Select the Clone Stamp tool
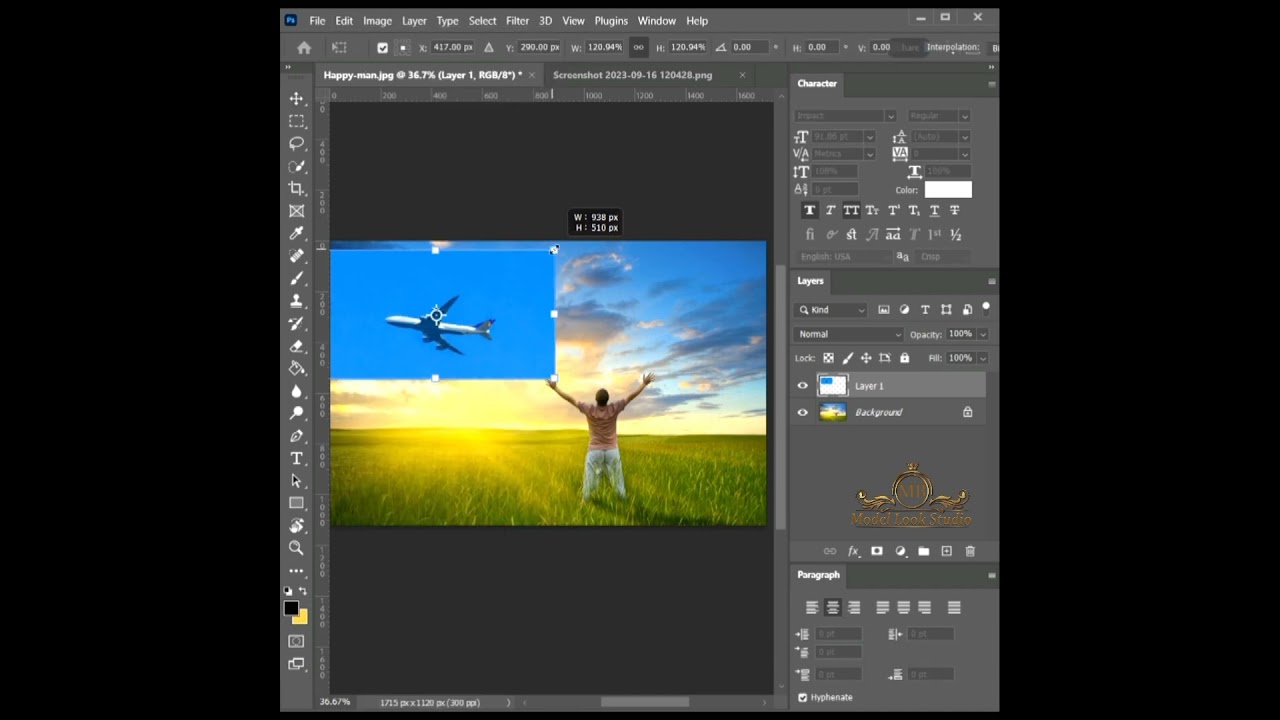Viewport: 1280px width, 720px height. coord(296,300)
